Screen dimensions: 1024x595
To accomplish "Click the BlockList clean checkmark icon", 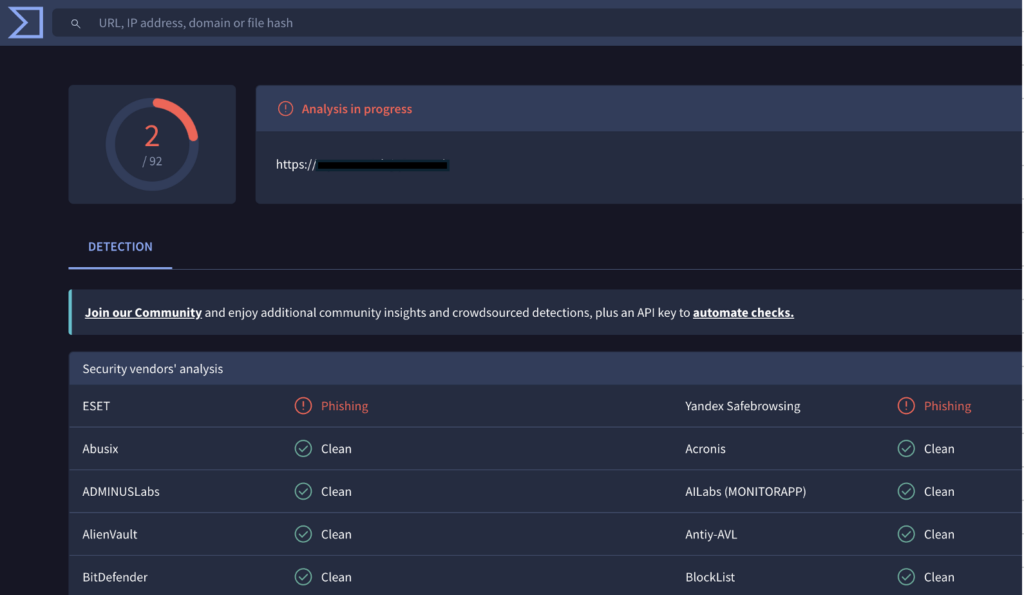I will (x=906, y=577).
